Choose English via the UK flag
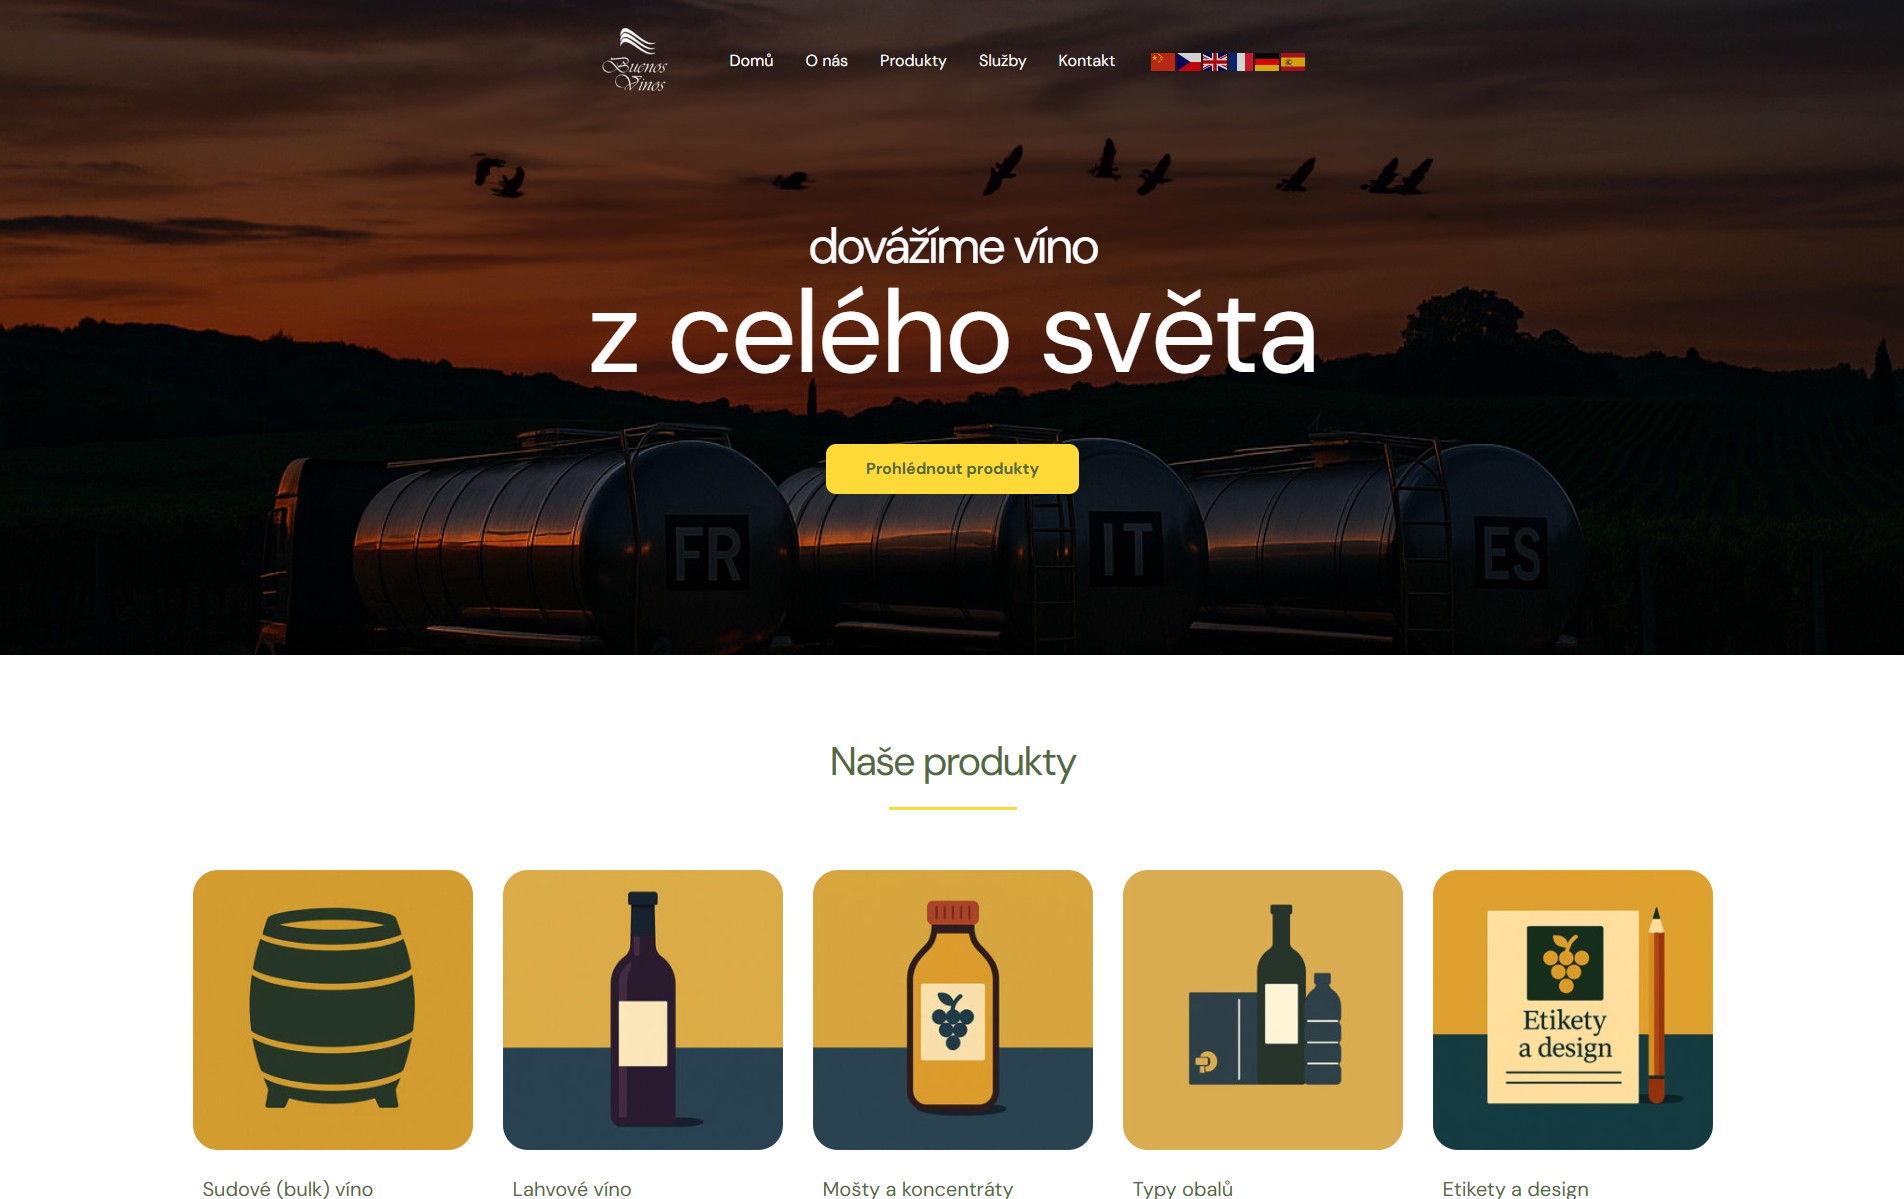Image resolution: width=1904 pixels, height=1199 pixels. click(x=1214, y=62)
